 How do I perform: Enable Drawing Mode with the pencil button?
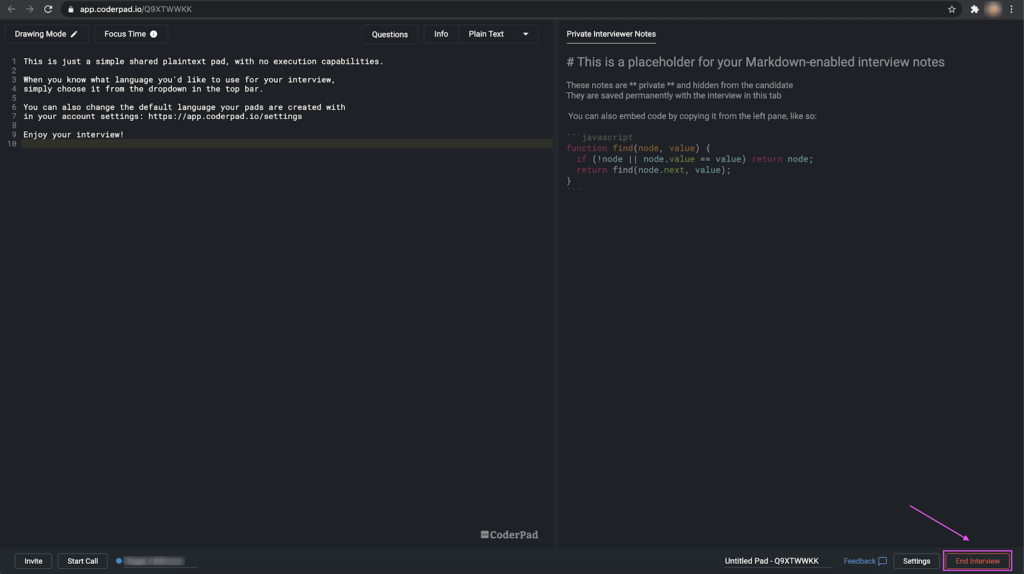point(46,34)
